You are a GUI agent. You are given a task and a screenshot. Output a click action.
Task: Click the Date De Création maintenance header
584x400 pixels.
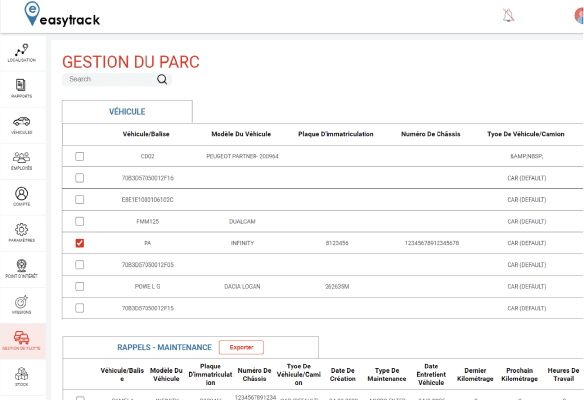pyautogui.click(x=343, y=374)
